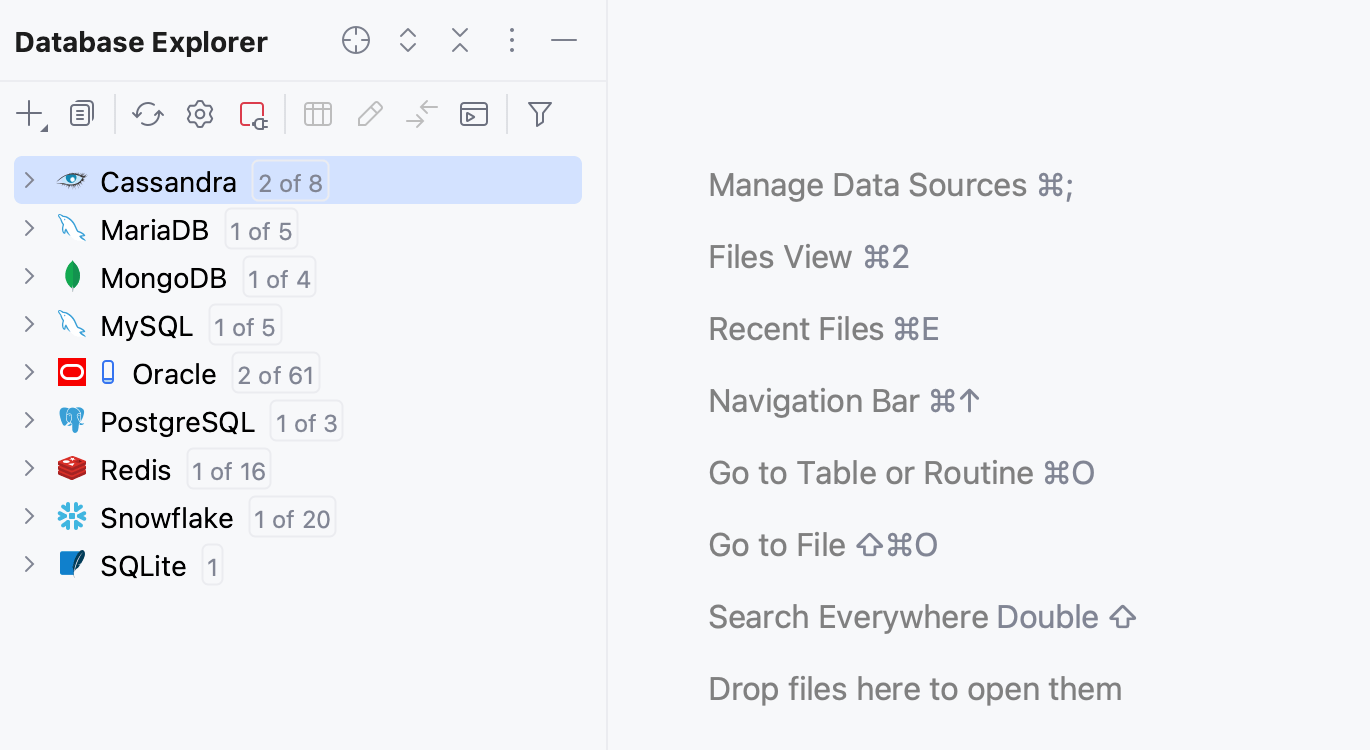Image resolution: width=1370 pixels, height=750 pixels.
Task: Expand the MongoDB node chevron
Action: coord(30,277)
